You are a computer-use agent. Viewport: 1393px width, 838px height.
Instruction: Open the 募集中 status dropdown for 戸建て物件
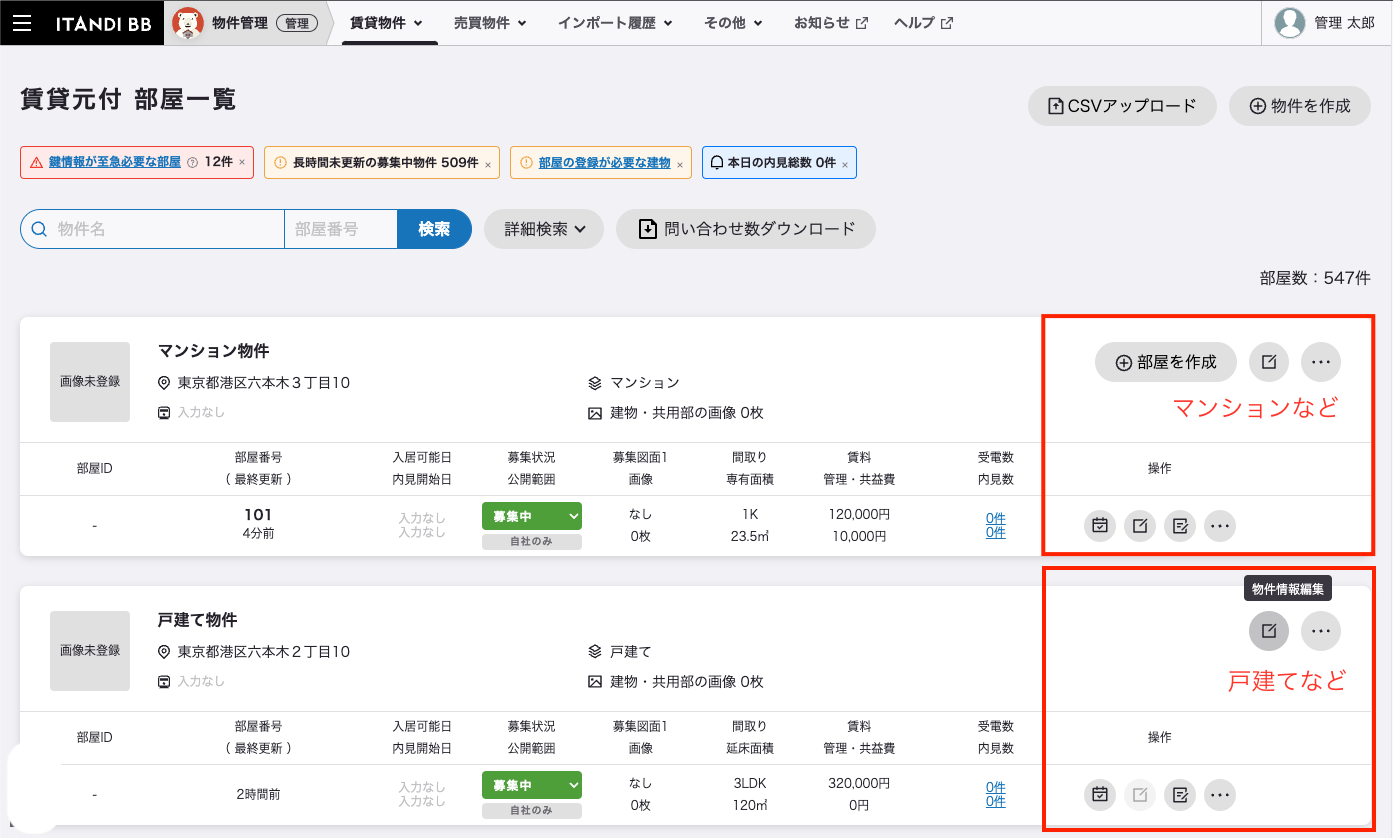point(531,785)
